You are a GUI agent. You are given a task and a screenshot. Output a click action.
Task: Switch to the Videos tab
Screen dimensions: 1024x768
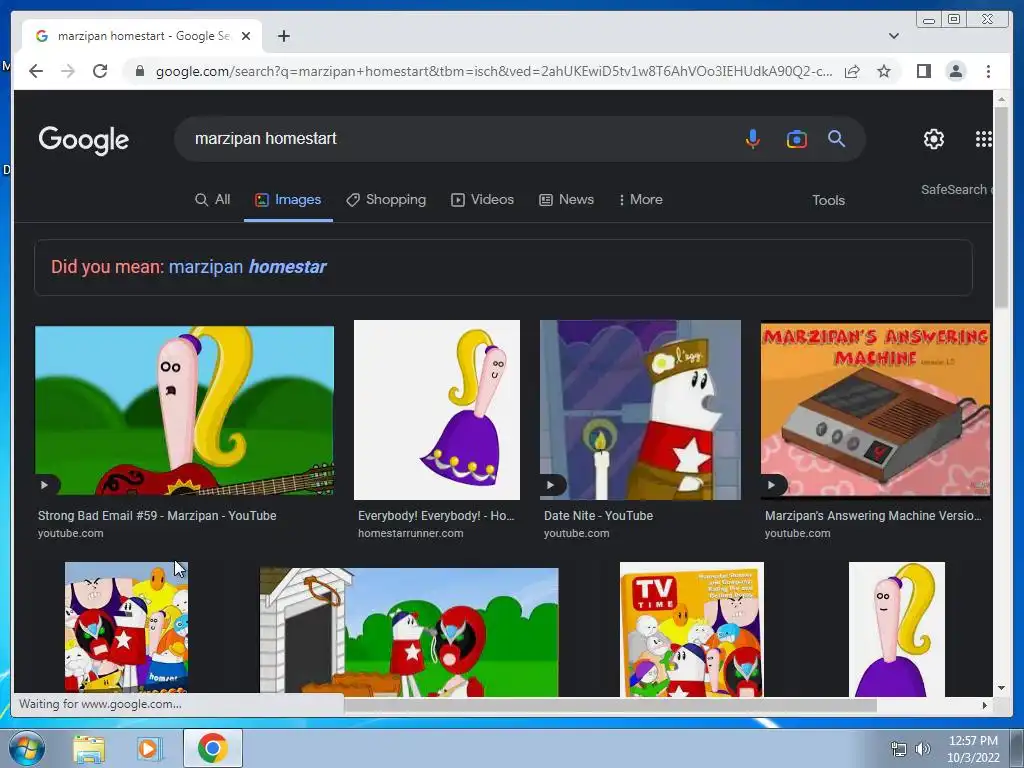(x=483, y=200)
